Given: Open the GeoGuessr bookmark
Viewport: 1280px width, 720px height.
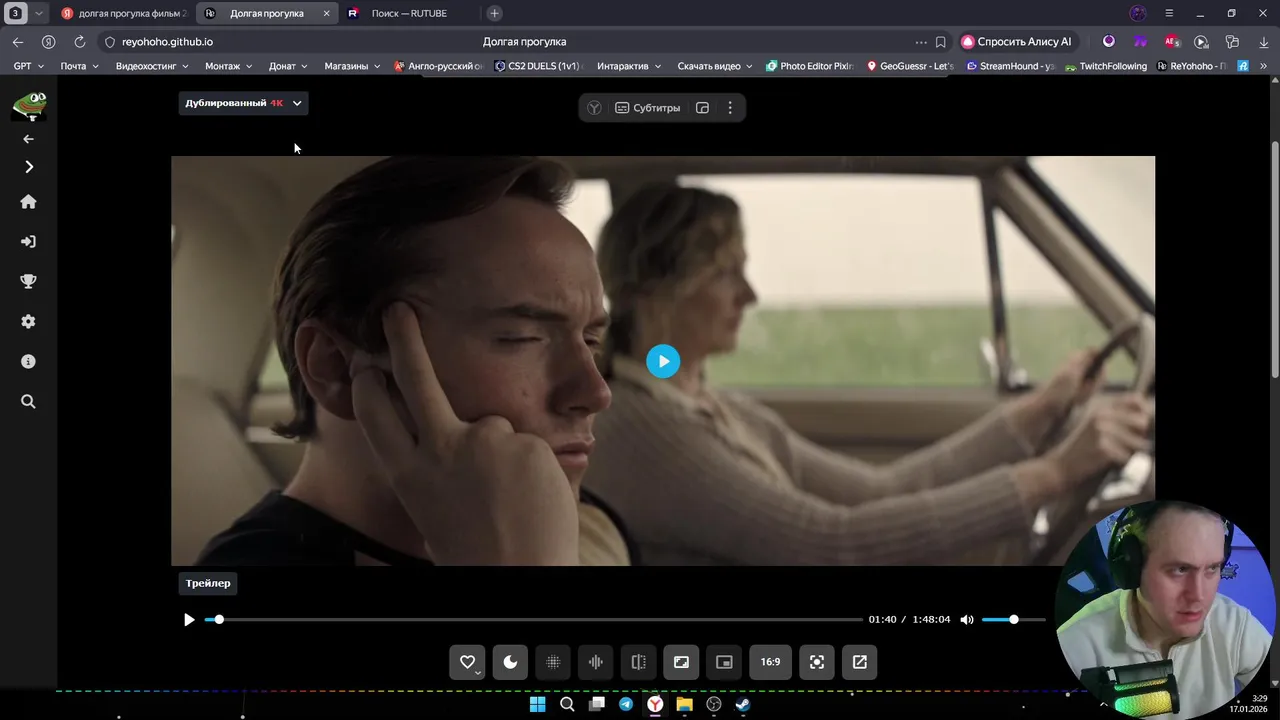Looking at the screenshot, I should tap(910, 66).
